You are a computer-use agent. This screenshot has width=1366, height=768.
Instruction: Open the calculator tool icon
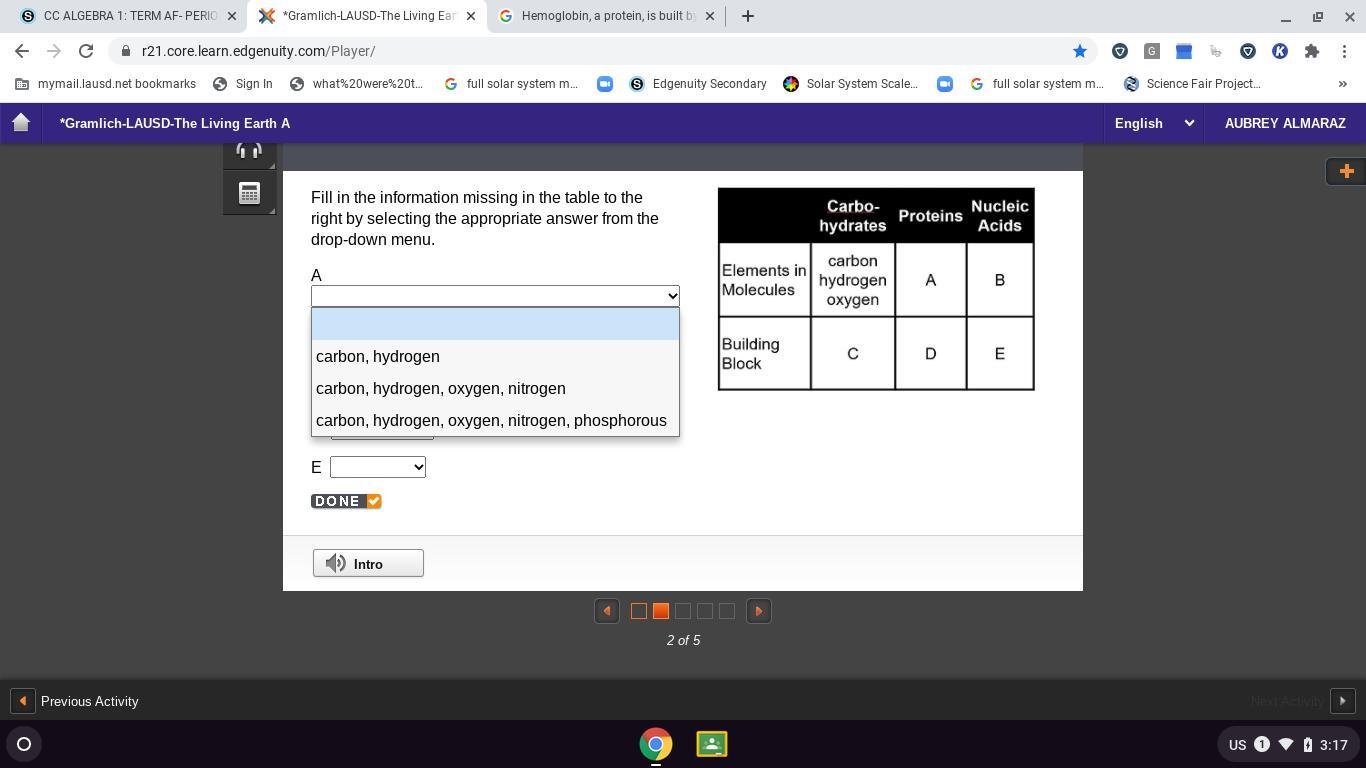click(x=249, y=193)
